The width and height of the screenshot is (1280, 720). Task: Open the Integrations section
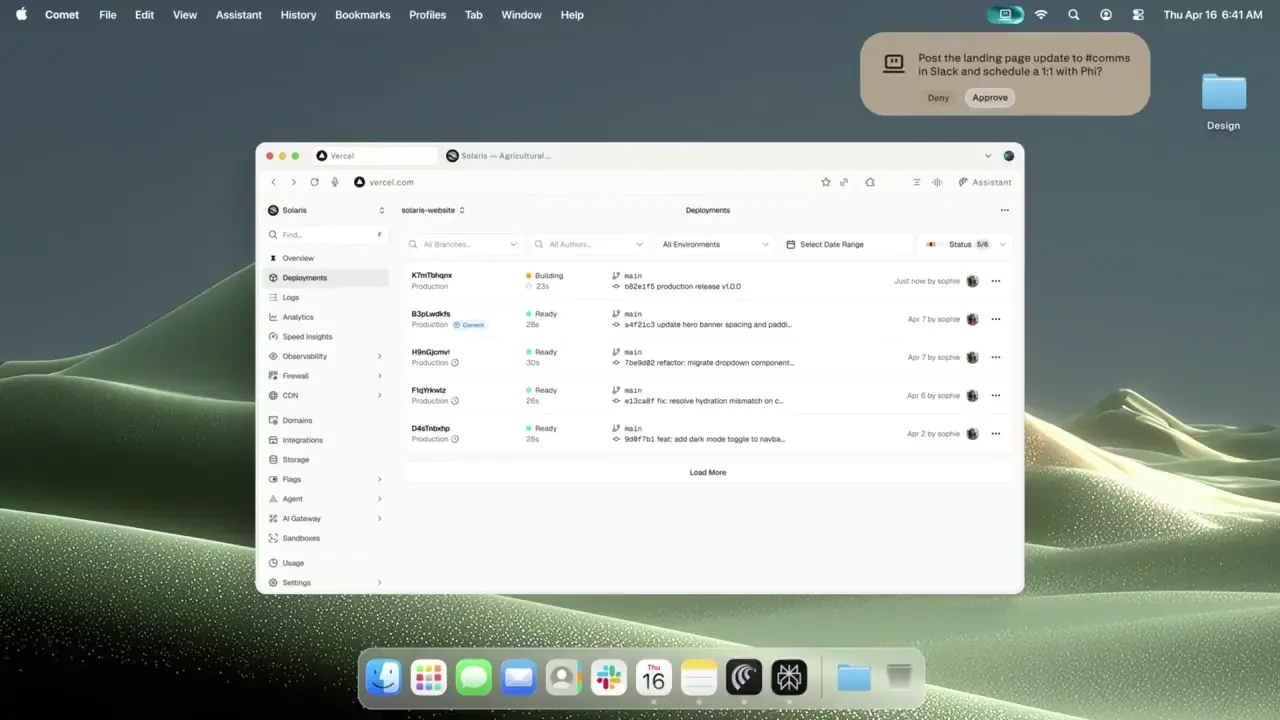tap(326, 440)
